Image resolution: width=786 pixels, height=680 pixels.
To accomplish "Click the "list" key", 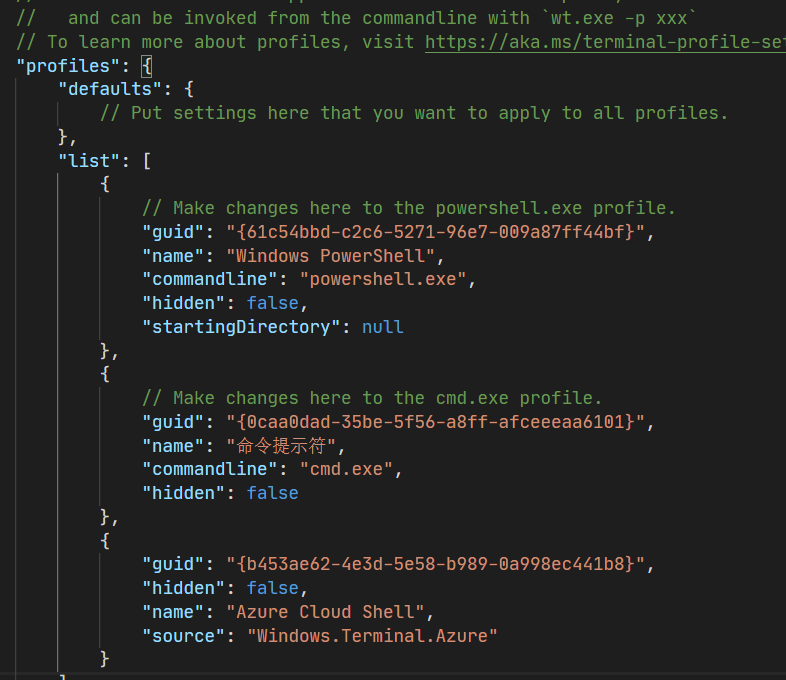I will (89, 161).
